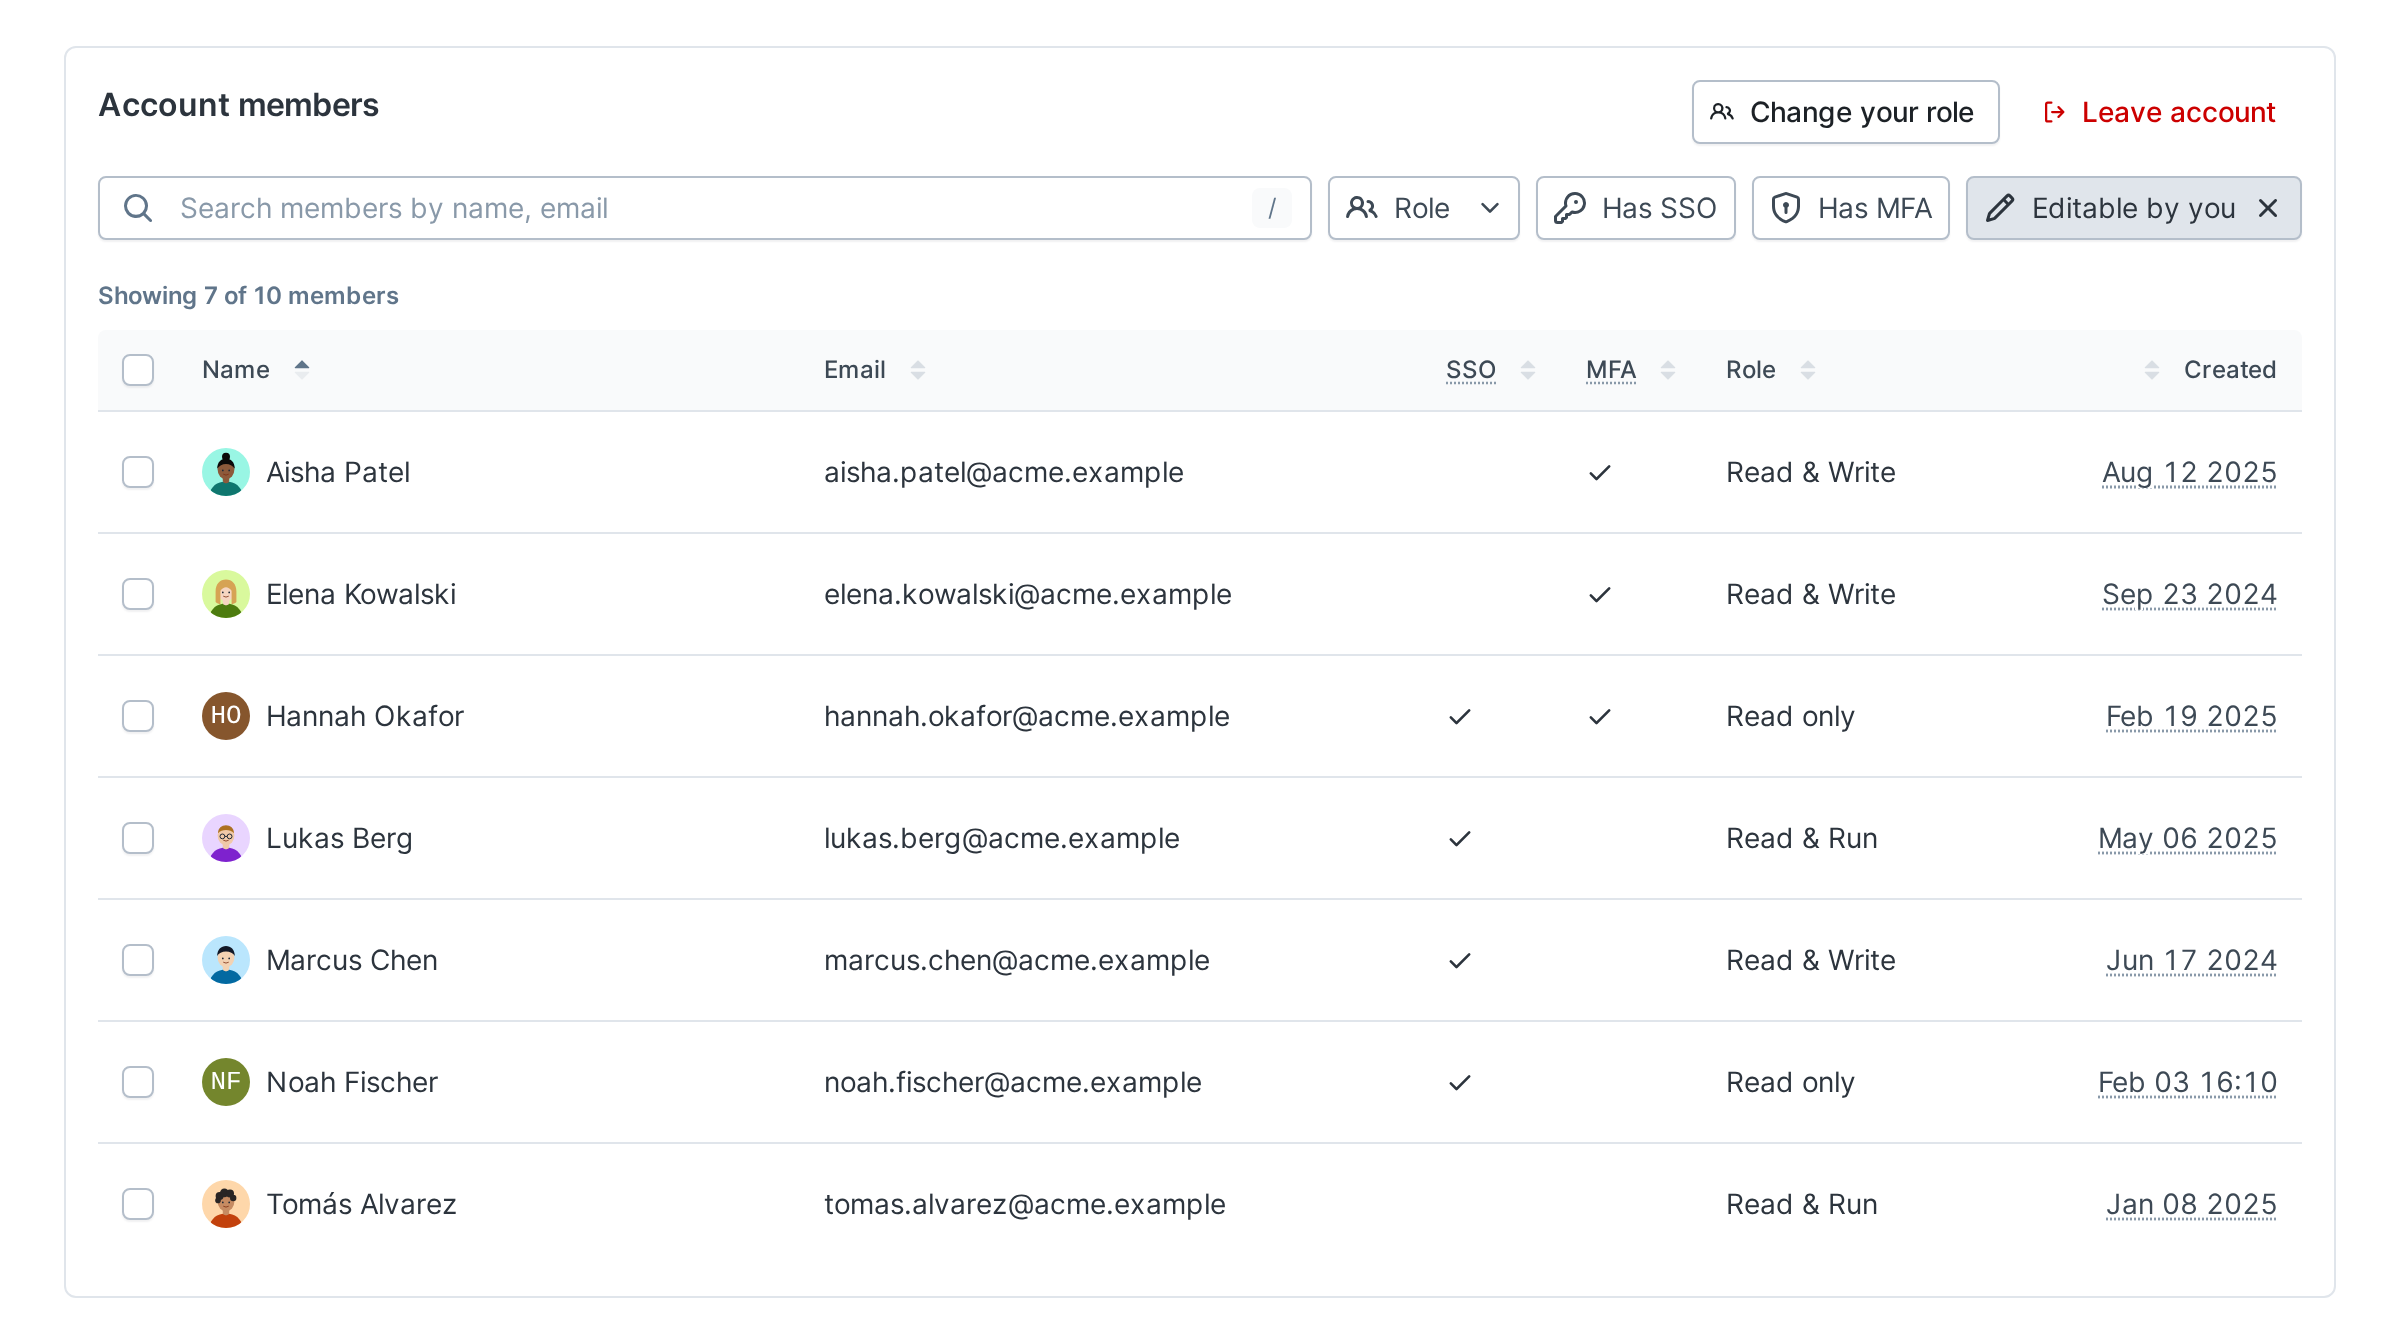This screenshot has height=1344, width=2400.
Task: Click the SSO checkmark for Hannah Okafor
Action: tap(1460, 716)
